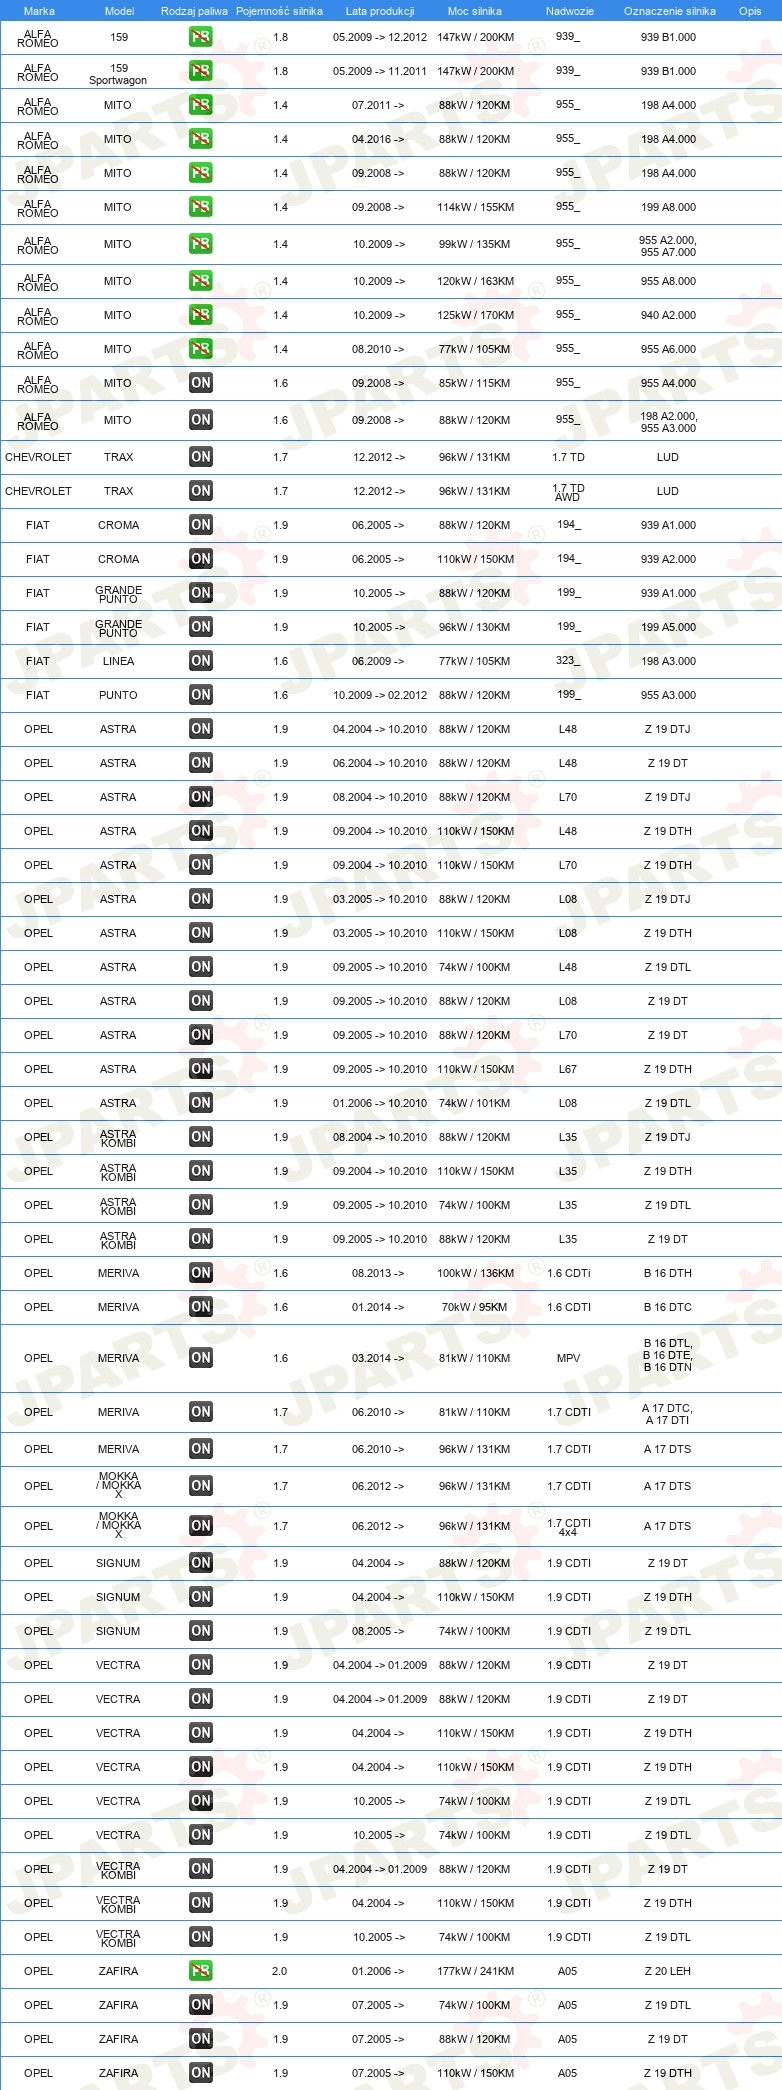782x2090 pixels.
Task: Select the Moc silnika column header
Action: coord(475,11)
